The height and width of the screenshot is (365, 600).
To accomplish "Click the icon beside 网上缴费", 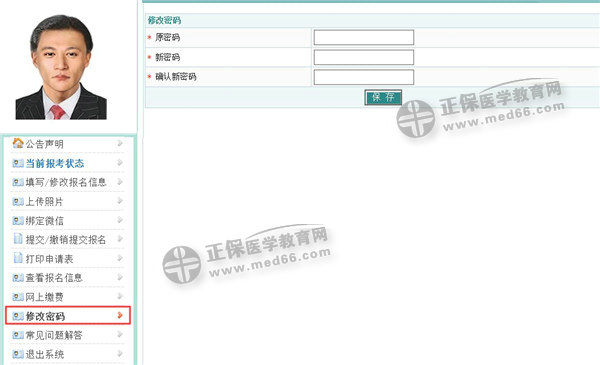I will (18, 297).
